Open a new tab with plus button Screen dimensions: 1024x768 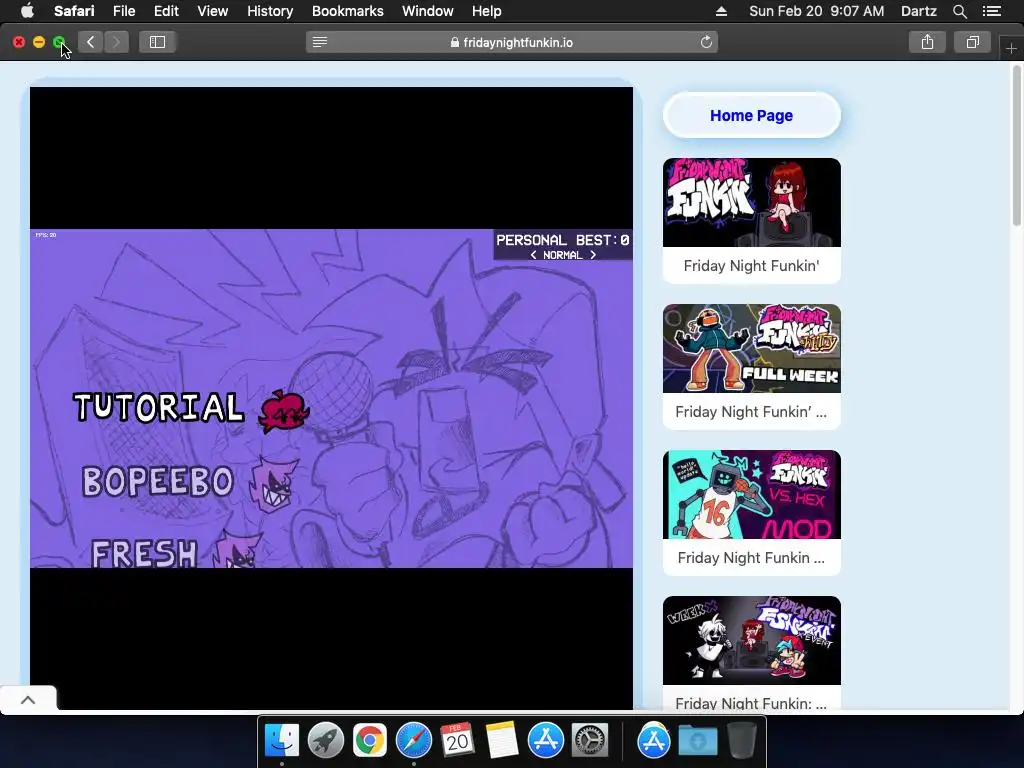1011,49
